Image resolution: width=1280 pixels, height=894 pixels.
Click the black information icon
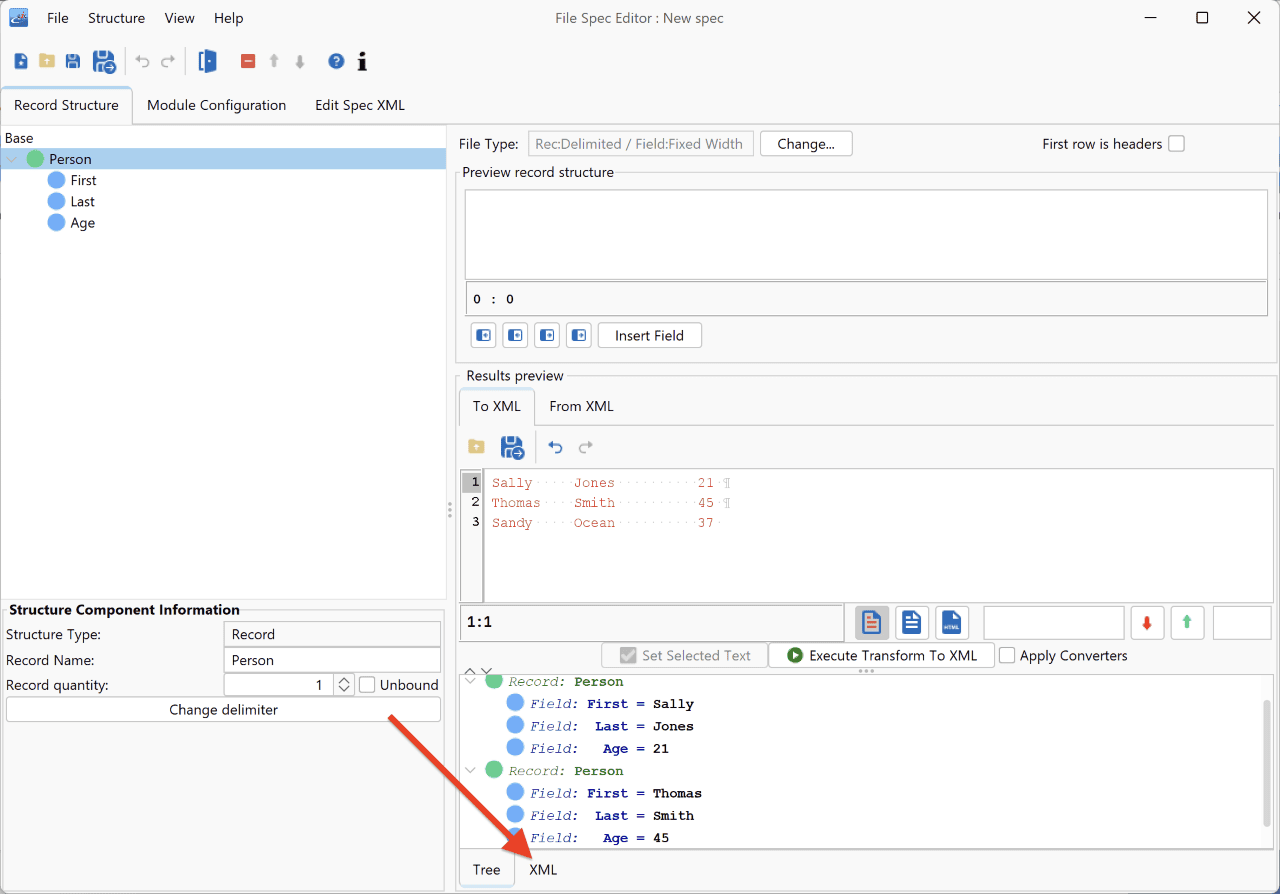(362, 62)
